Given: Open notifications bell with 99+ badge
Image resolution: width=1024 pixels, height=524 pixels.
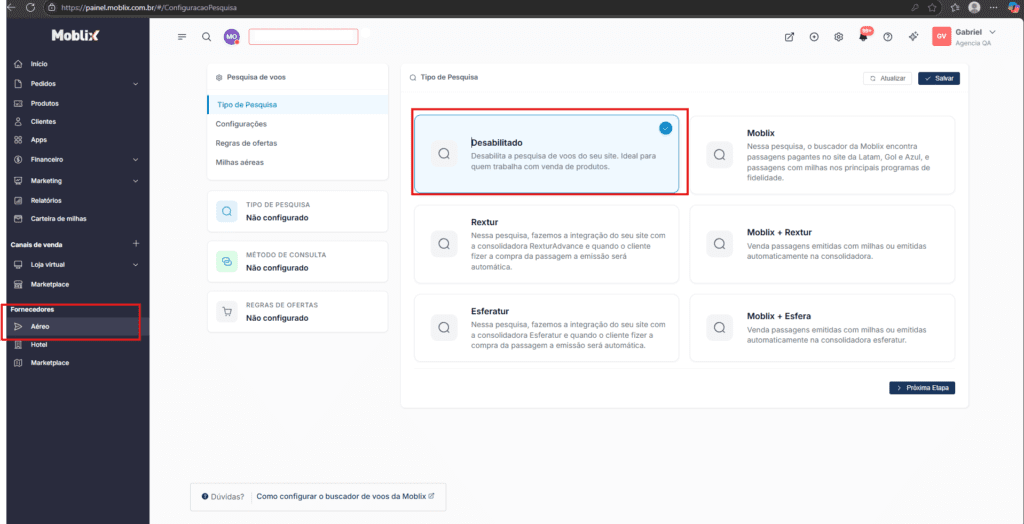Looking at the screenshot, I should click(x=864, y=36).
